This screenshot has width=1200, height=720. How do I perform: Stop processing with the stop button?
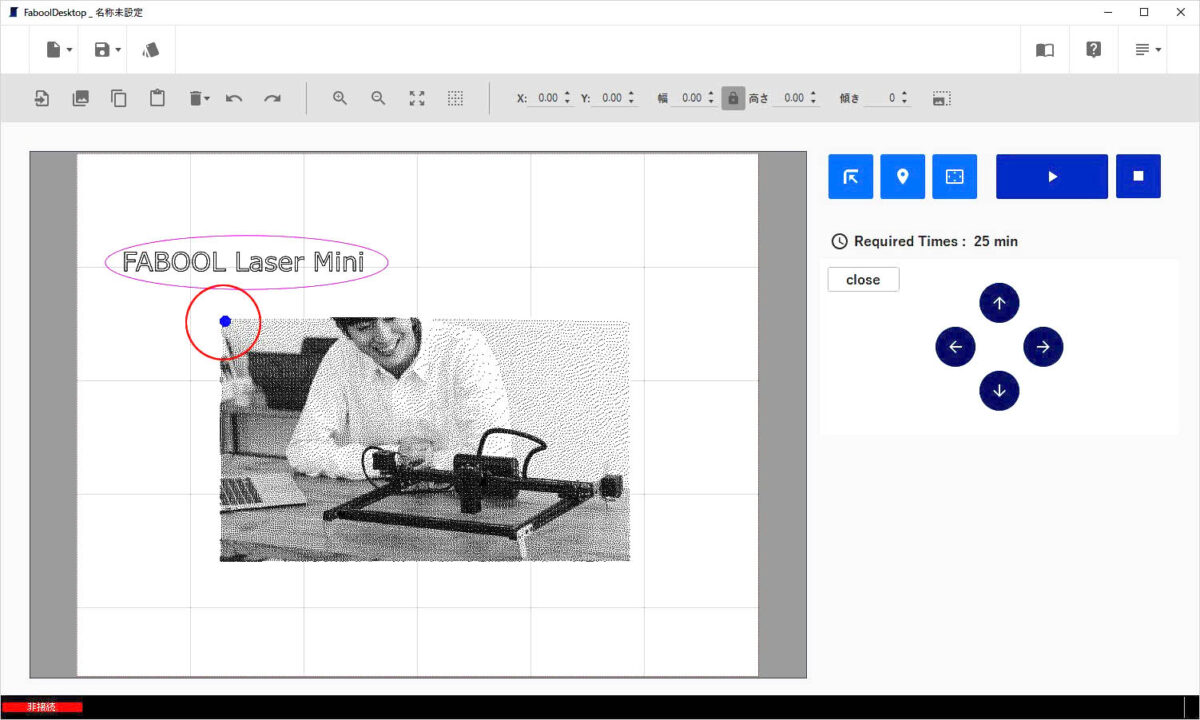pyautogui.click(x=1138, y=177)
